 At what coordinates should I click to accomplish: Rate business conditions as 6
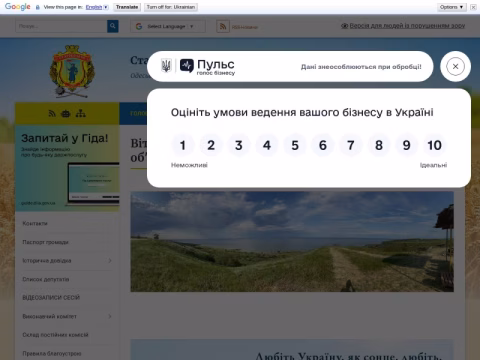(x=323, y=145)
